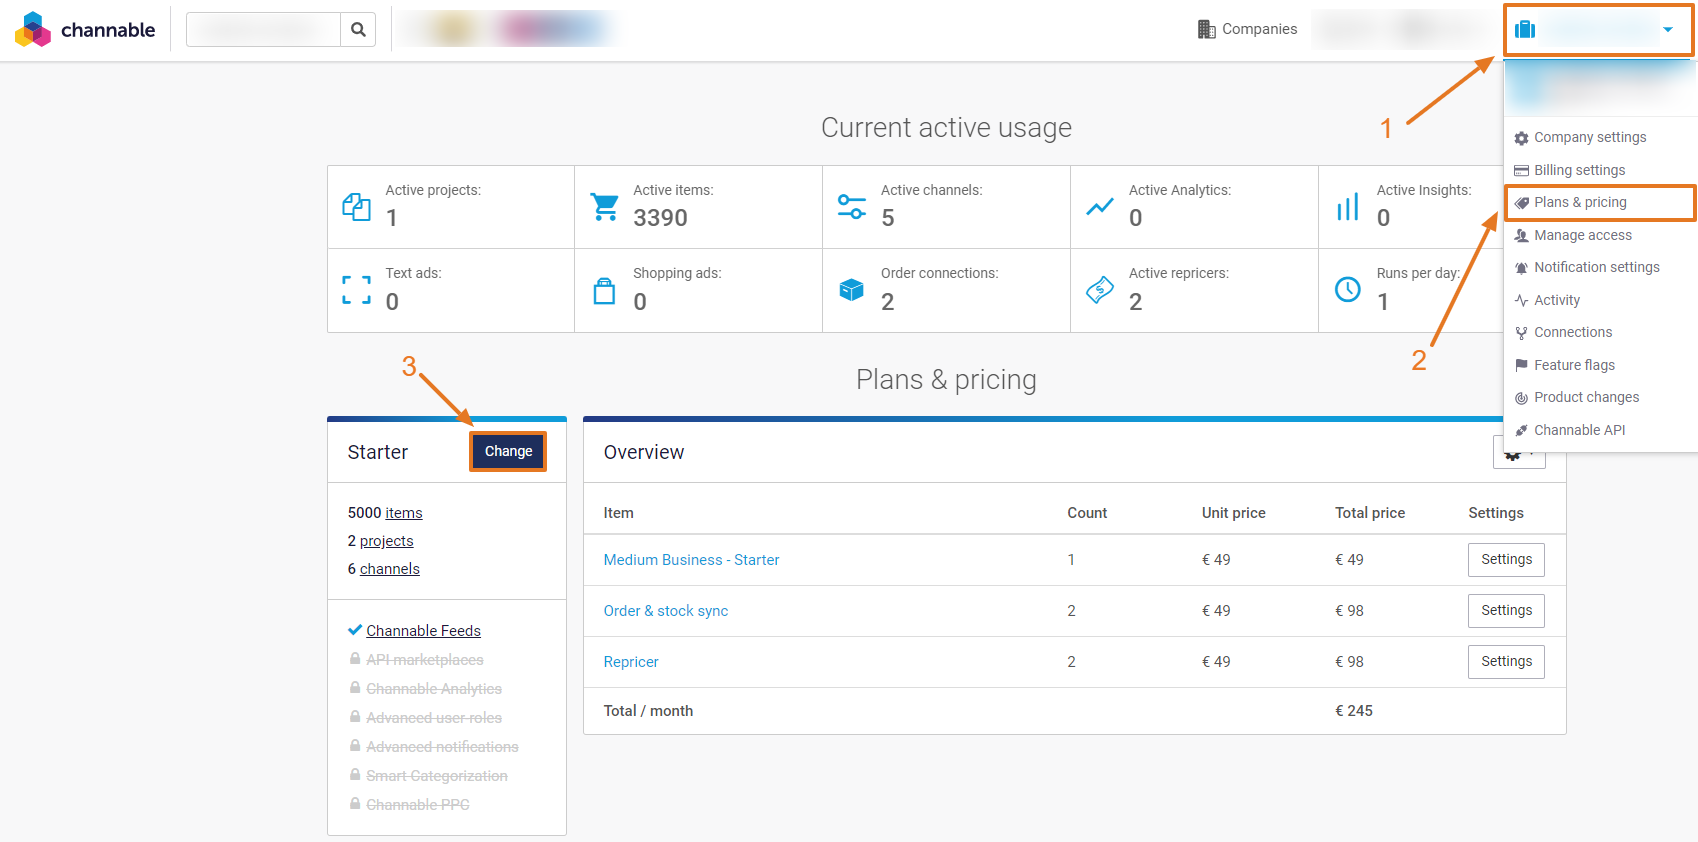Click the Starter plan title
Viewport: 1698px width, 842px height.
378,452
